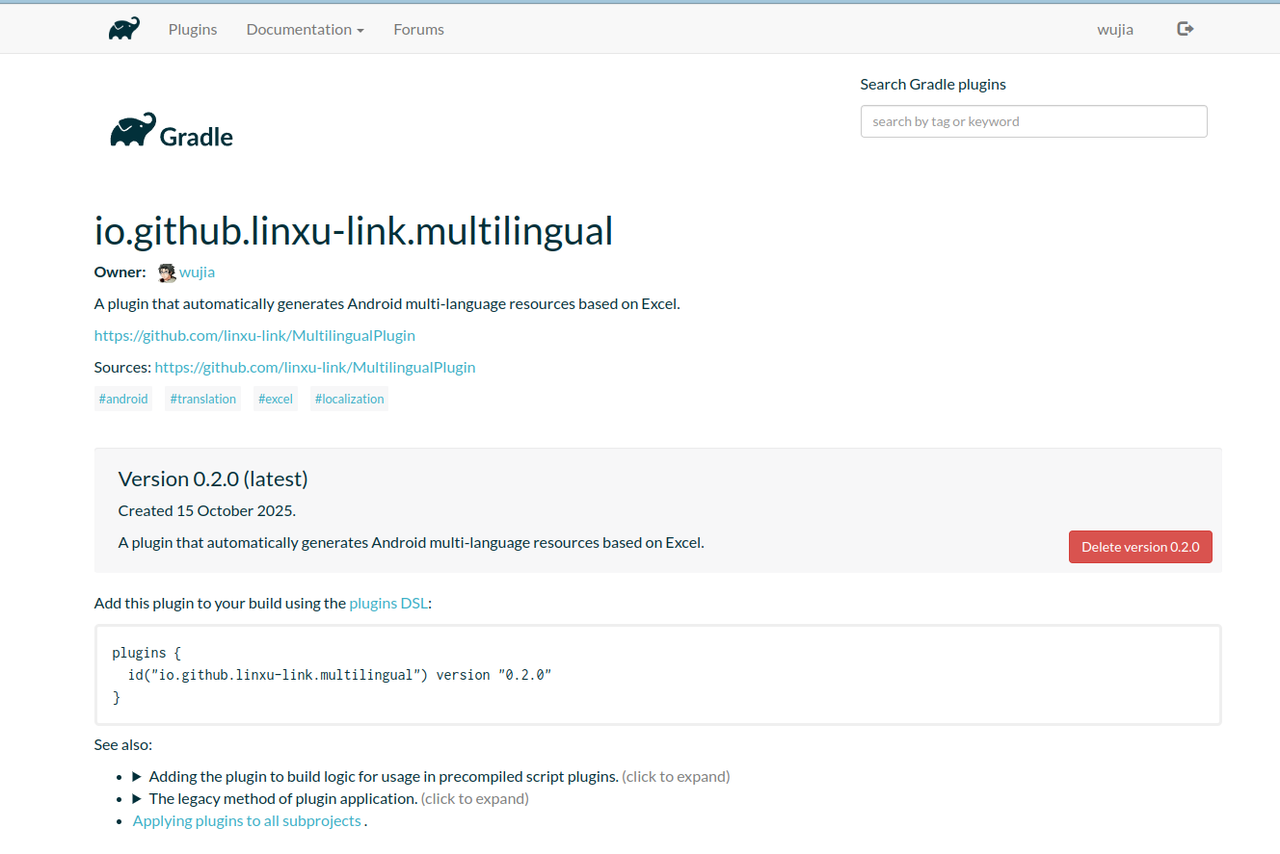
Task: Click the wujia owner avatar image
Action: (x=167, y=272)
